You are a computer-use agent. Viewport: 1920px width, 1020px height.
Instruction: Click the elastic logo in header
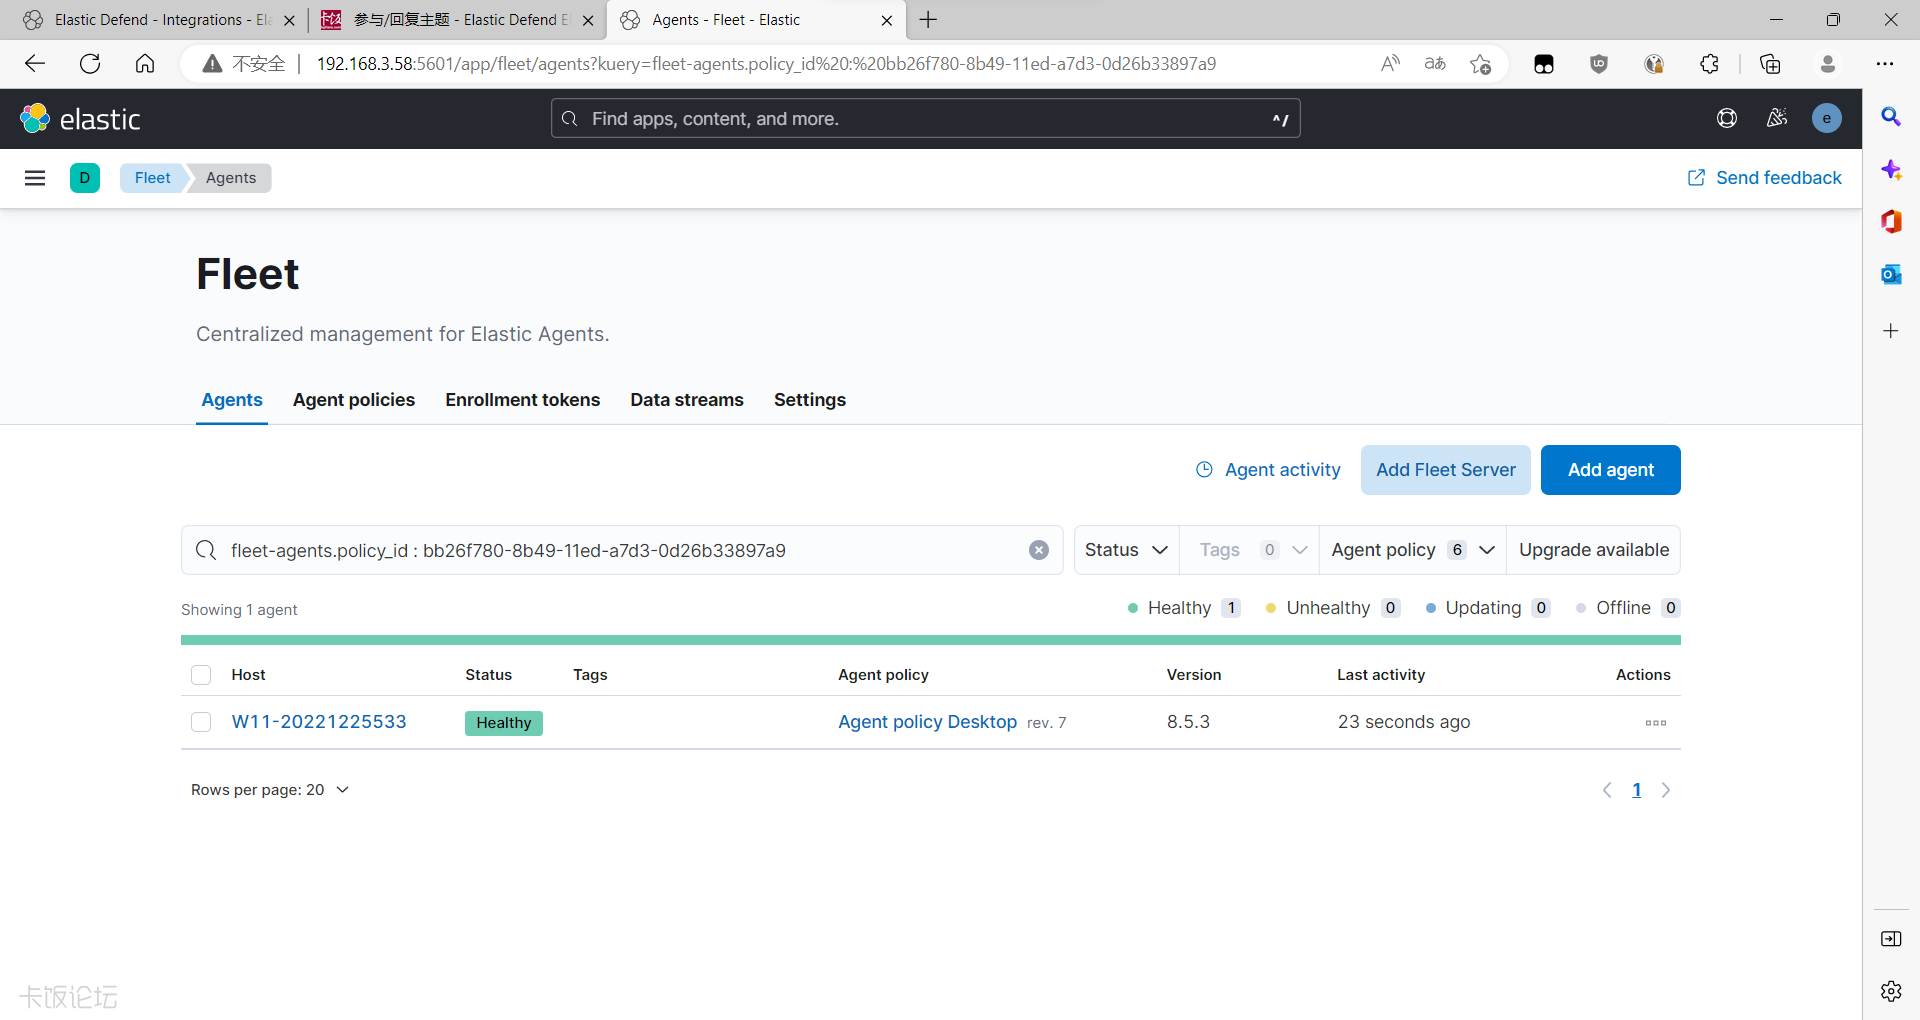coord(81,119)
